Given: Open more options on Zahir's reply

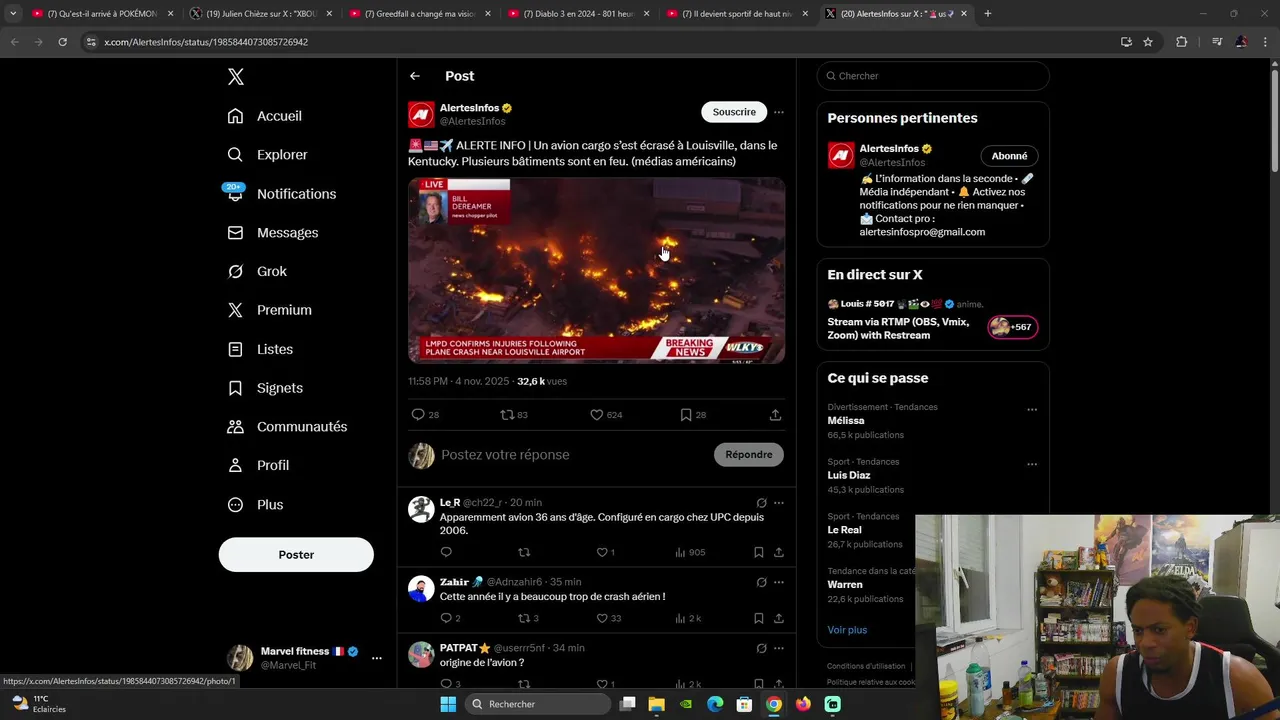Looking at the screenshot, I should tap(779, 582).
